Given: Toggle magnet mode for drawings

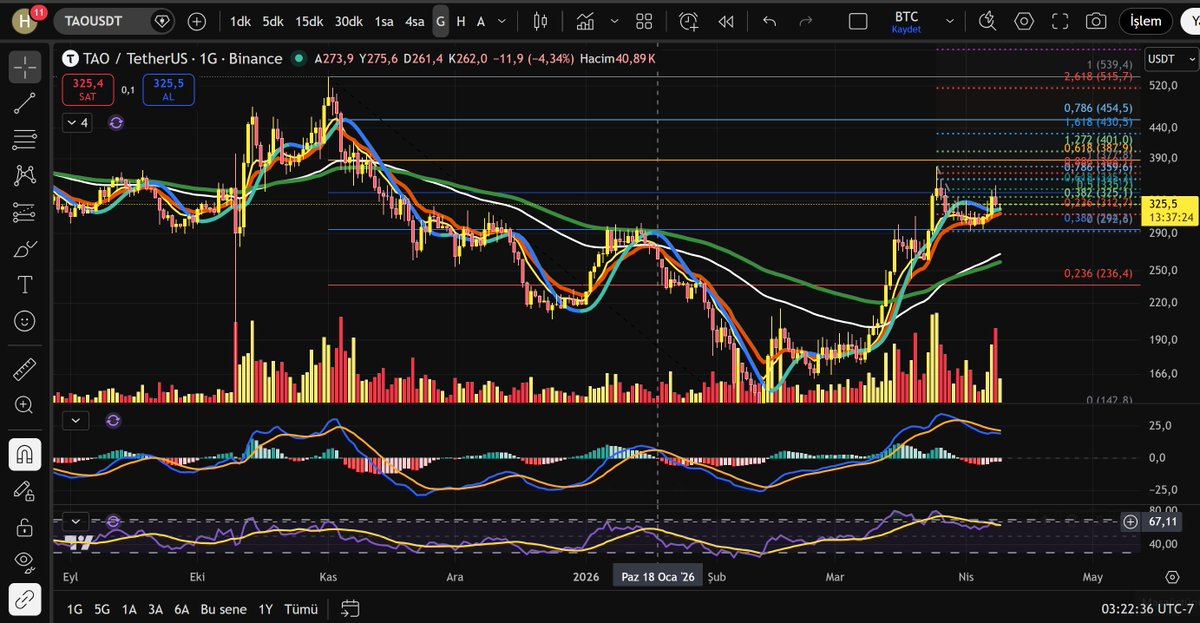Looking at the screenshot, I should pos(25,453).
